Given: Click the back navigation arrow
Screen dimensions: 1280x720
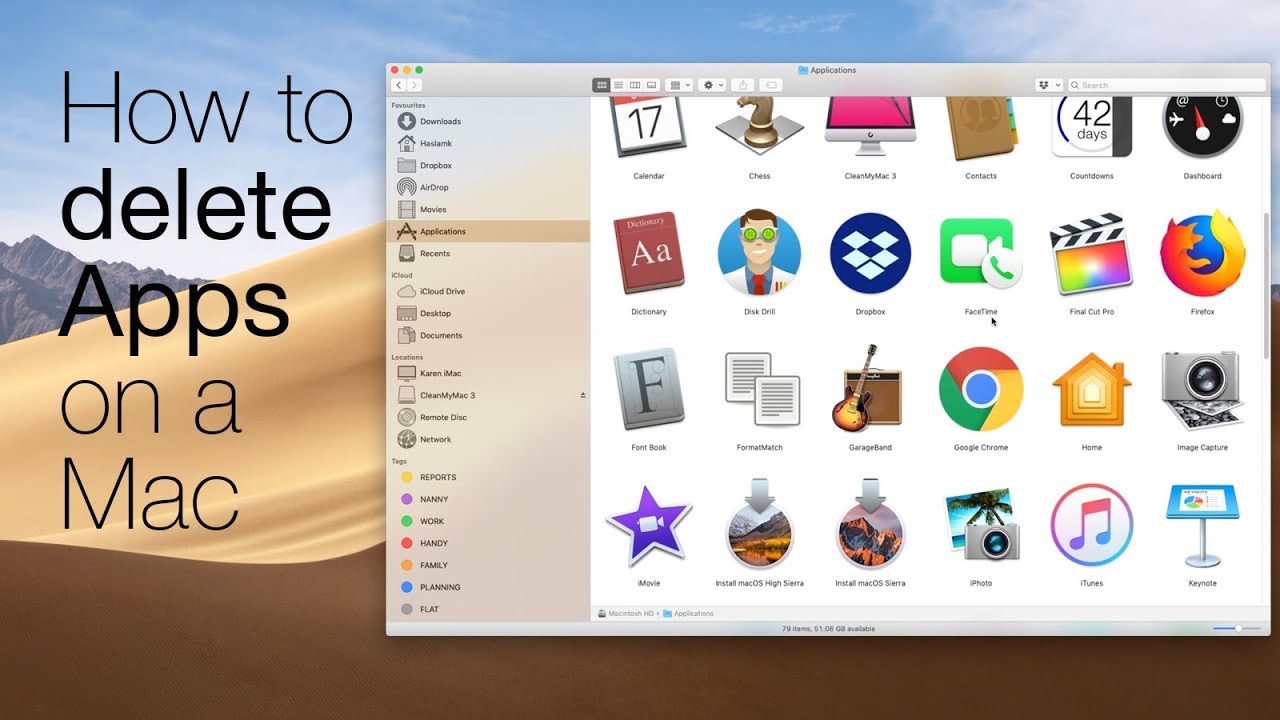Looking at the screenshot, I should [x=398, y=85].
